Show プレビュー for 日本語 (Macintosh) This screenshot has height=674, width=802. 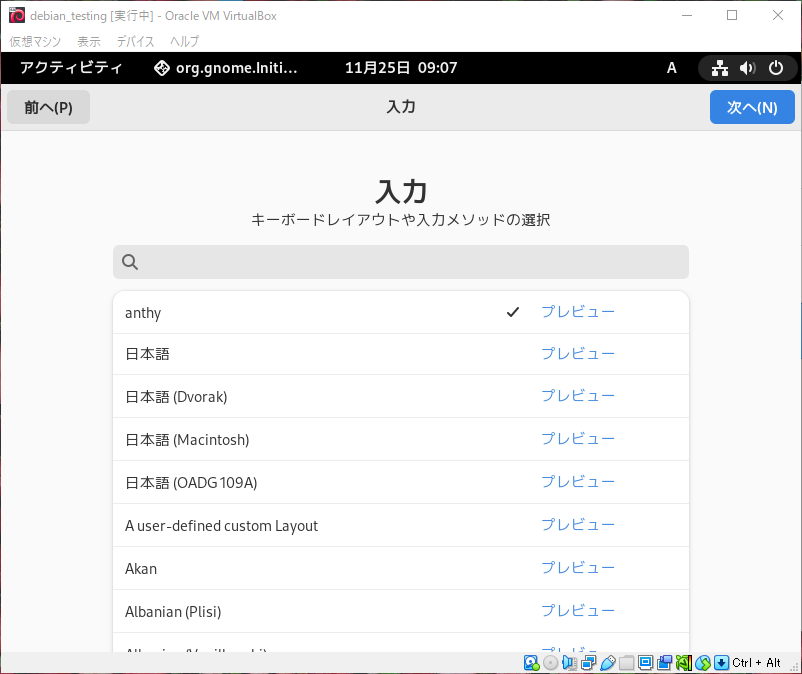click(578, 439)
